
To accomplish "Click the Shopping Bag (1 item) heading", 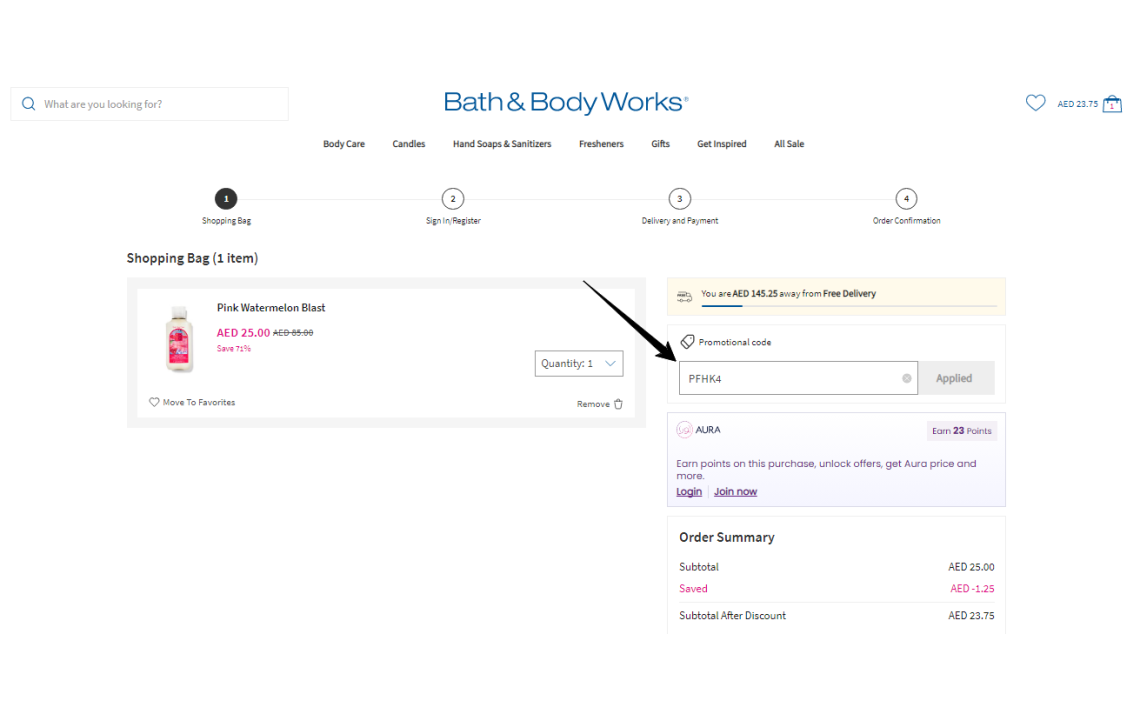I will click(192, 258).
